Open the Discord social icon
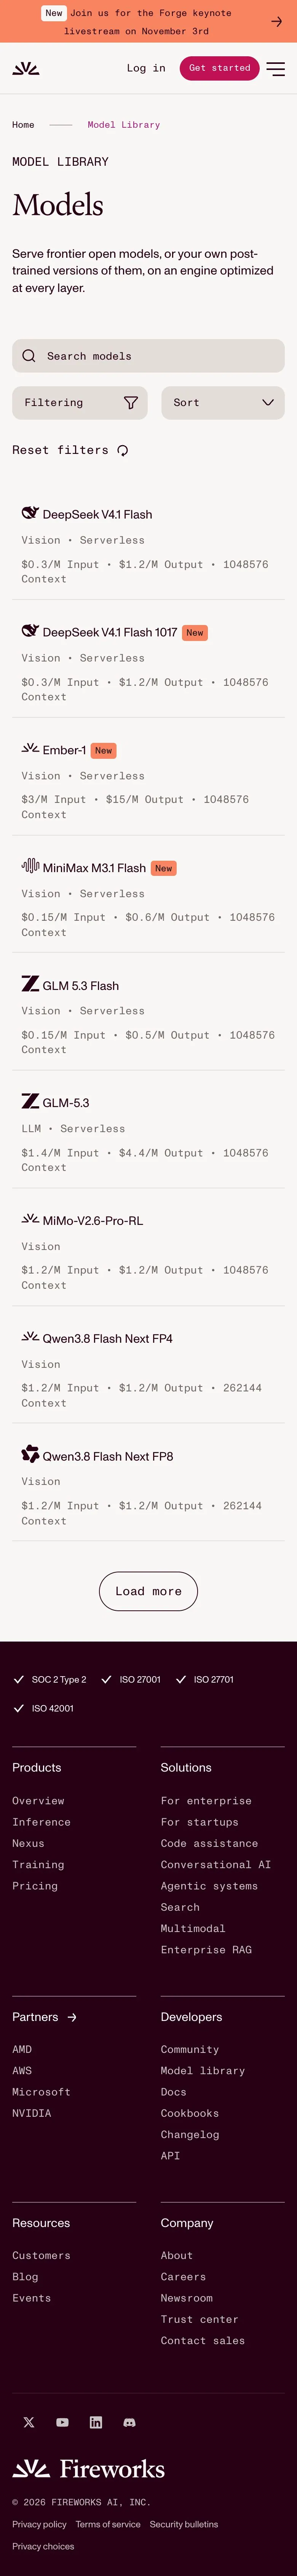This screenshot has width=297, height=2576. click(x=129, y=2422)
